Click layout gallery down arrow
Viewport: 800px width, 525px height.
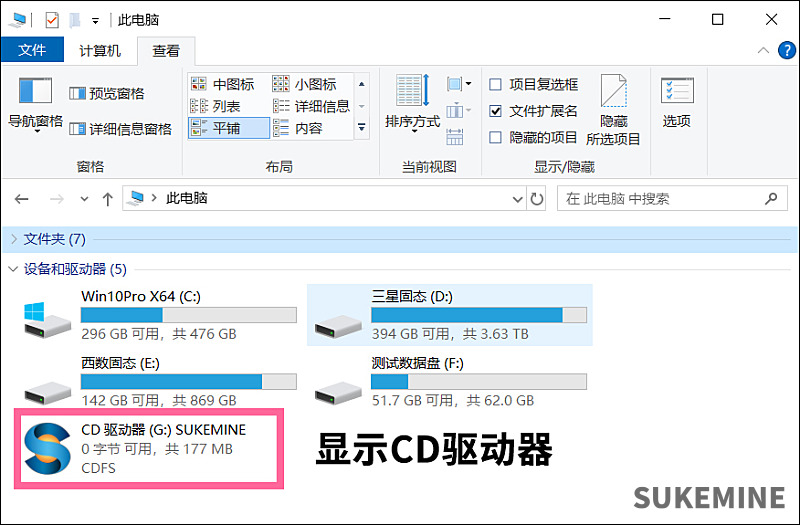tap(362, 106)
